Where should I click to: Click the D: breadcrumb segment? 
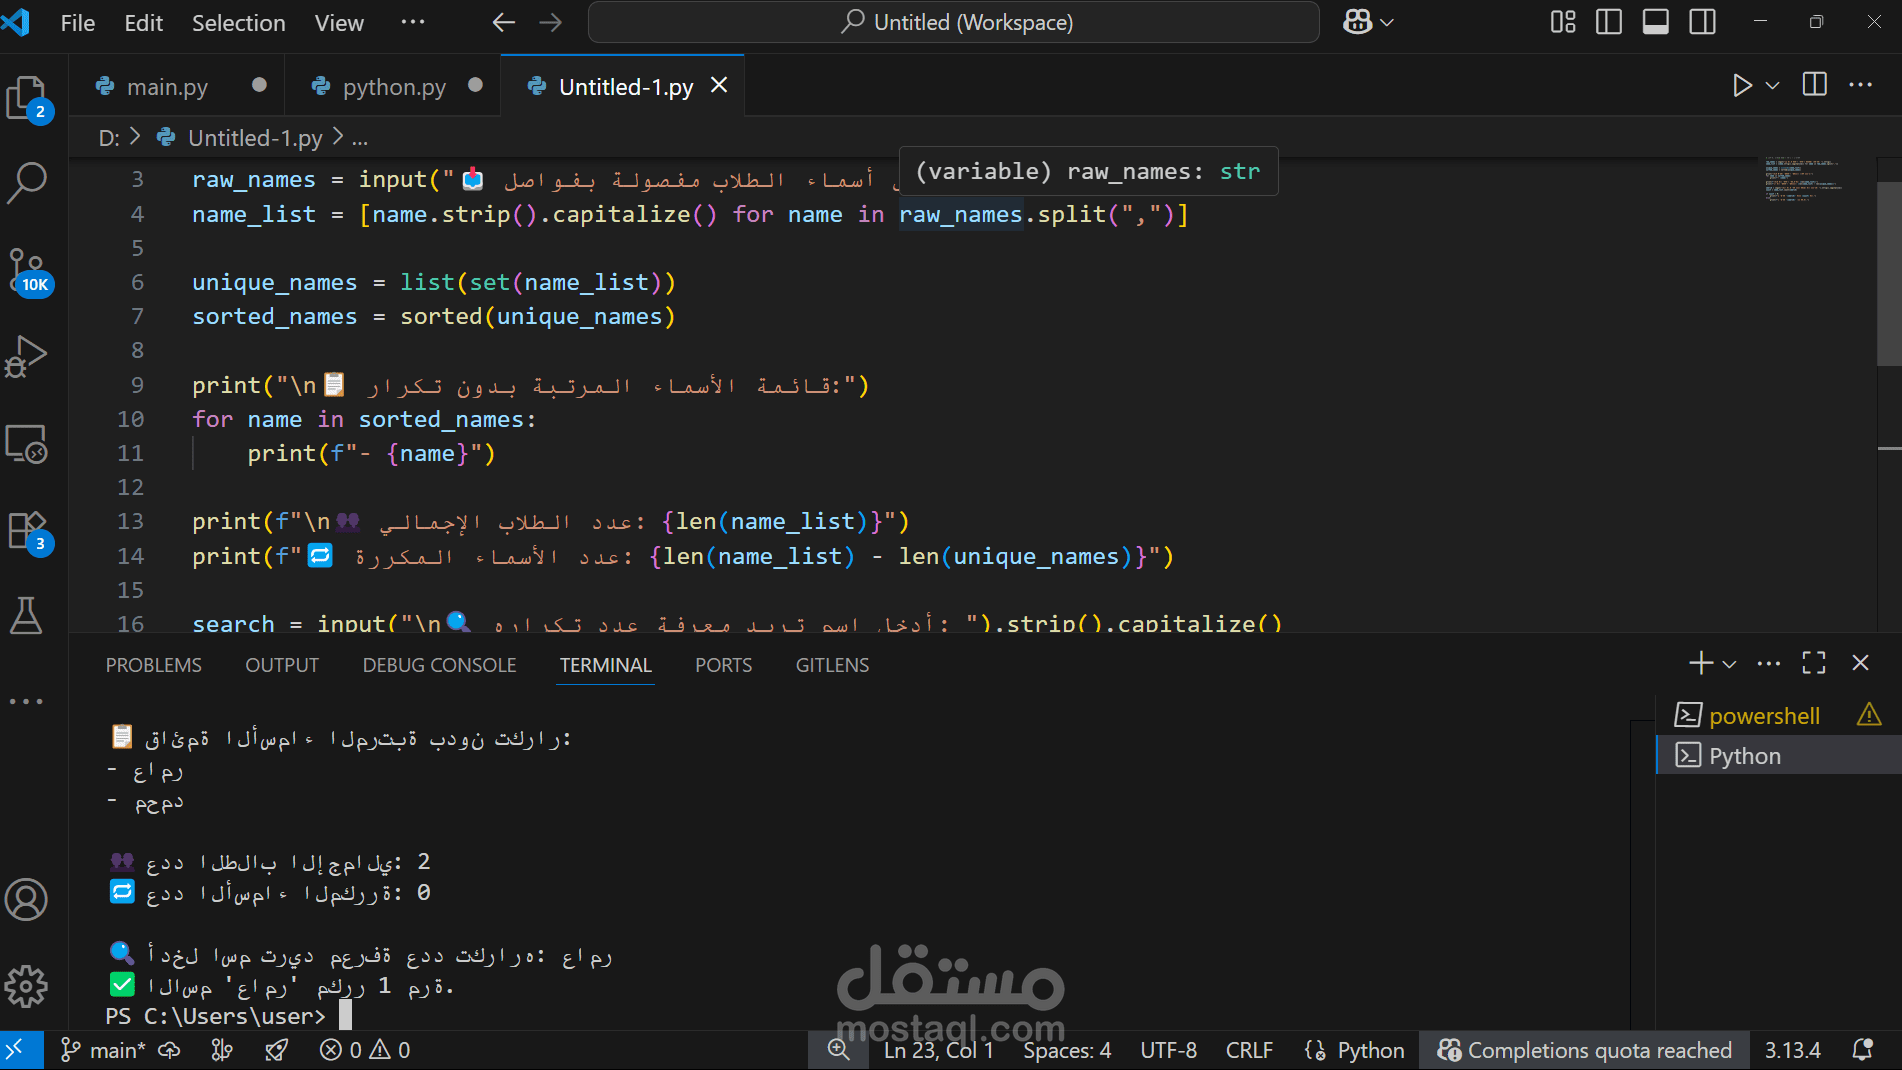109,138
